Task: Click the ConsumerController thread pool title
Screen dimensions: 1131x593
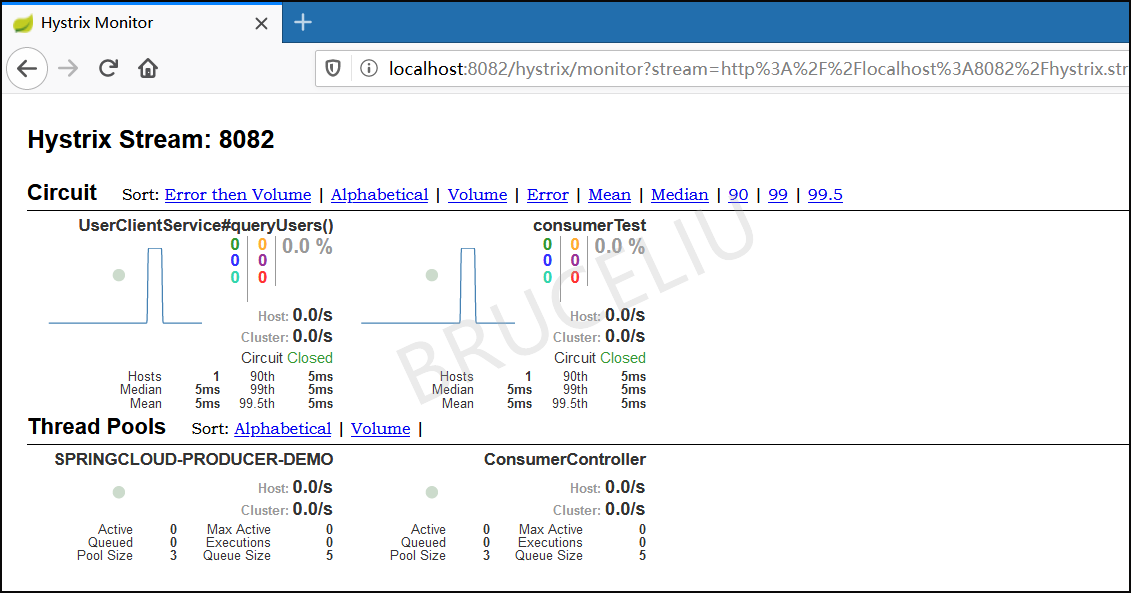Action: [x=565, y=460]
